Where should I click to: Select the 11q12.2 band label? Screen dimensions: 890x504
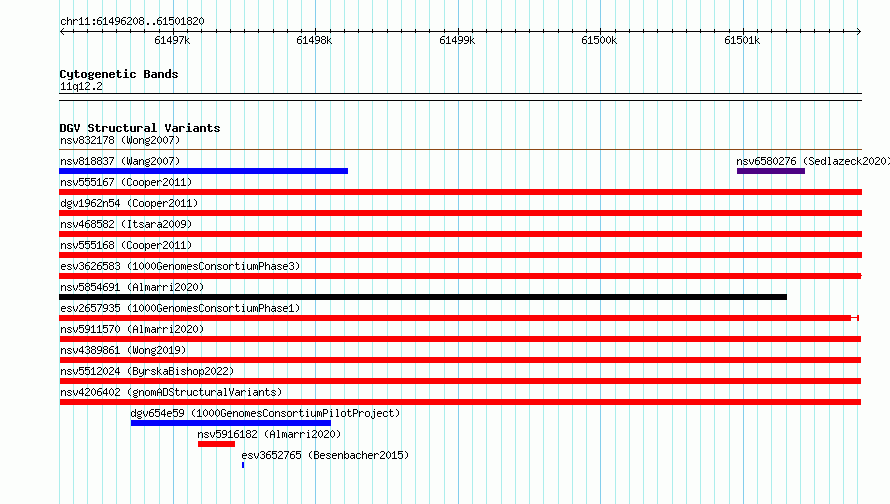point(81,86)
